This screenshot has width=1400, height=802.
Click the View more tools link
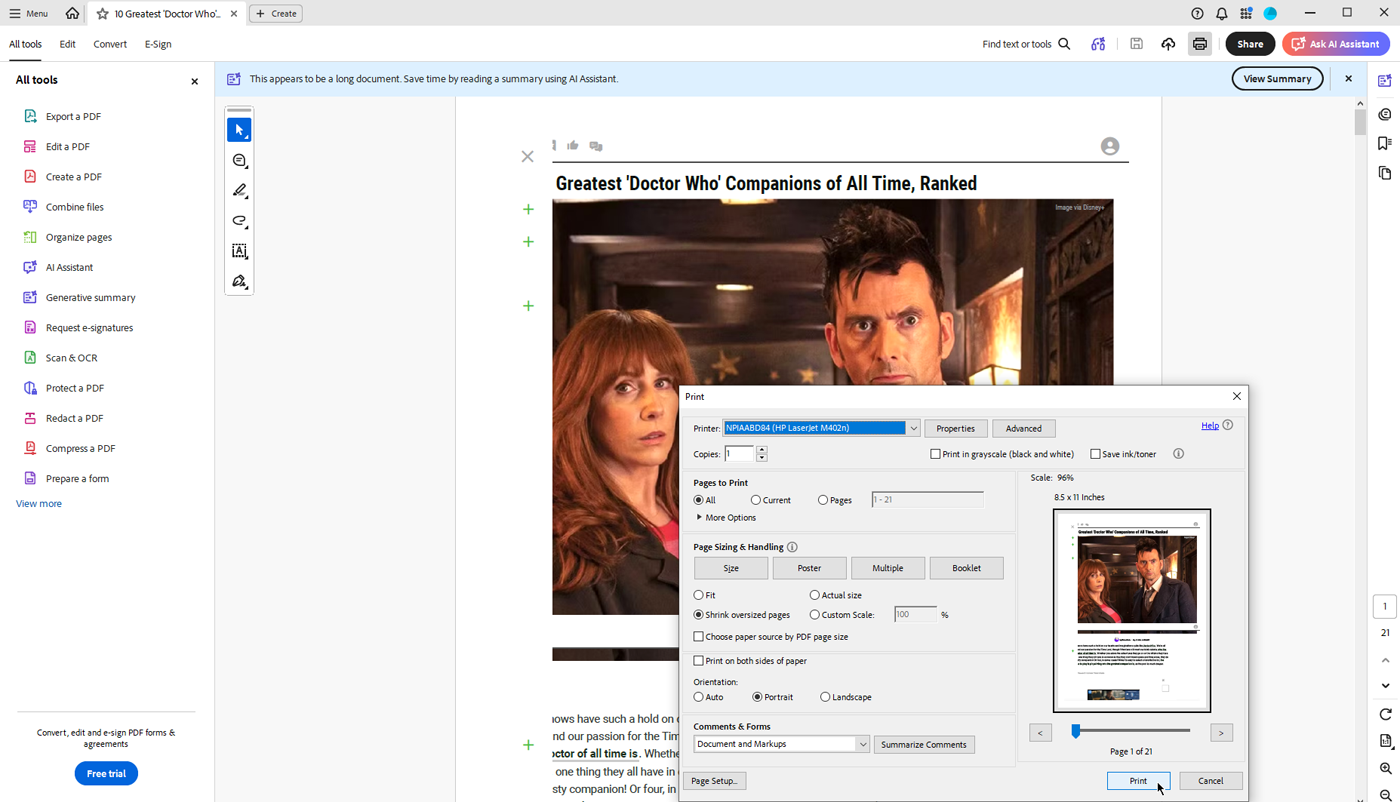click(39, 504)
